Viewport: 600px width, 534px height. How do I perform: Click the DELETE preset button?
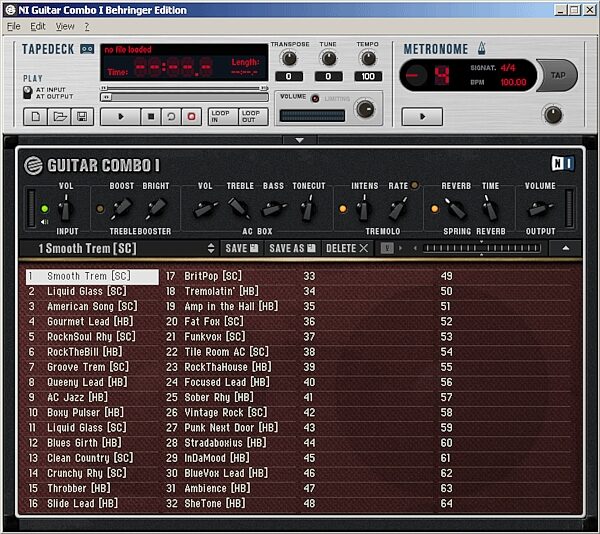click(347, 248)
